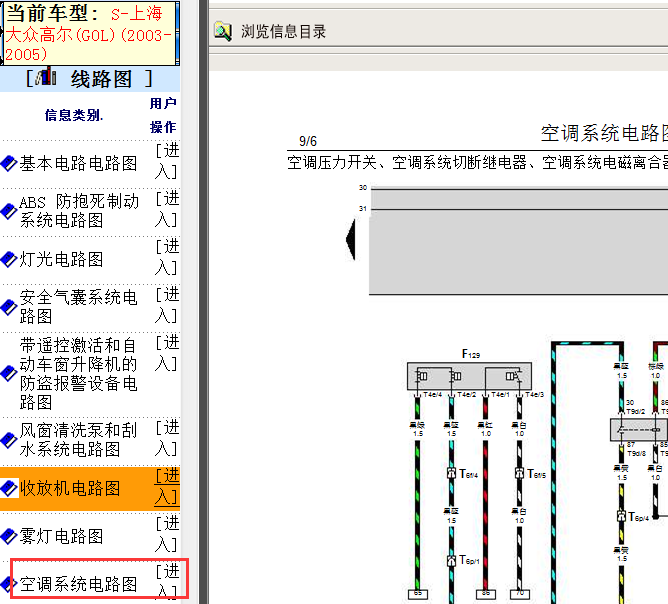Click the T6f/5 connector symbol
The height and width of the screenshot is (604, 668).
[519, 473]
